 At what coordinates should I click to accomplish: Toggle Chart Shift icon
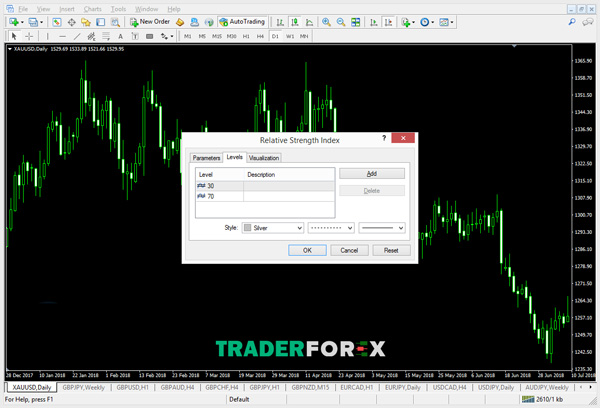pyautogui.click(x=388, y=22)
